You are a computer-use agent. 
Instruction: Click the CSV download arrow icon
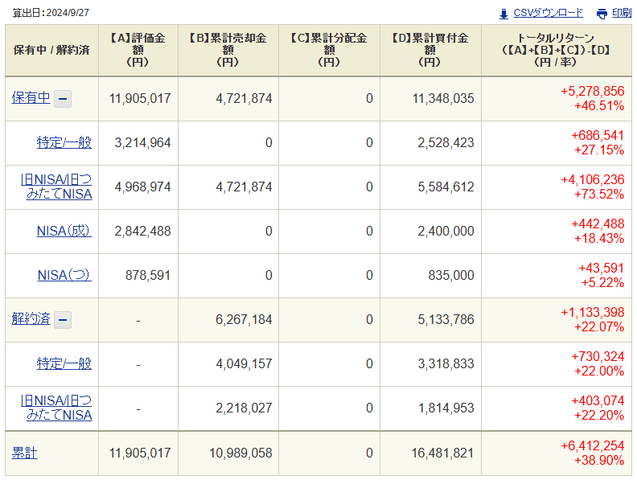[x=503, y=13]
